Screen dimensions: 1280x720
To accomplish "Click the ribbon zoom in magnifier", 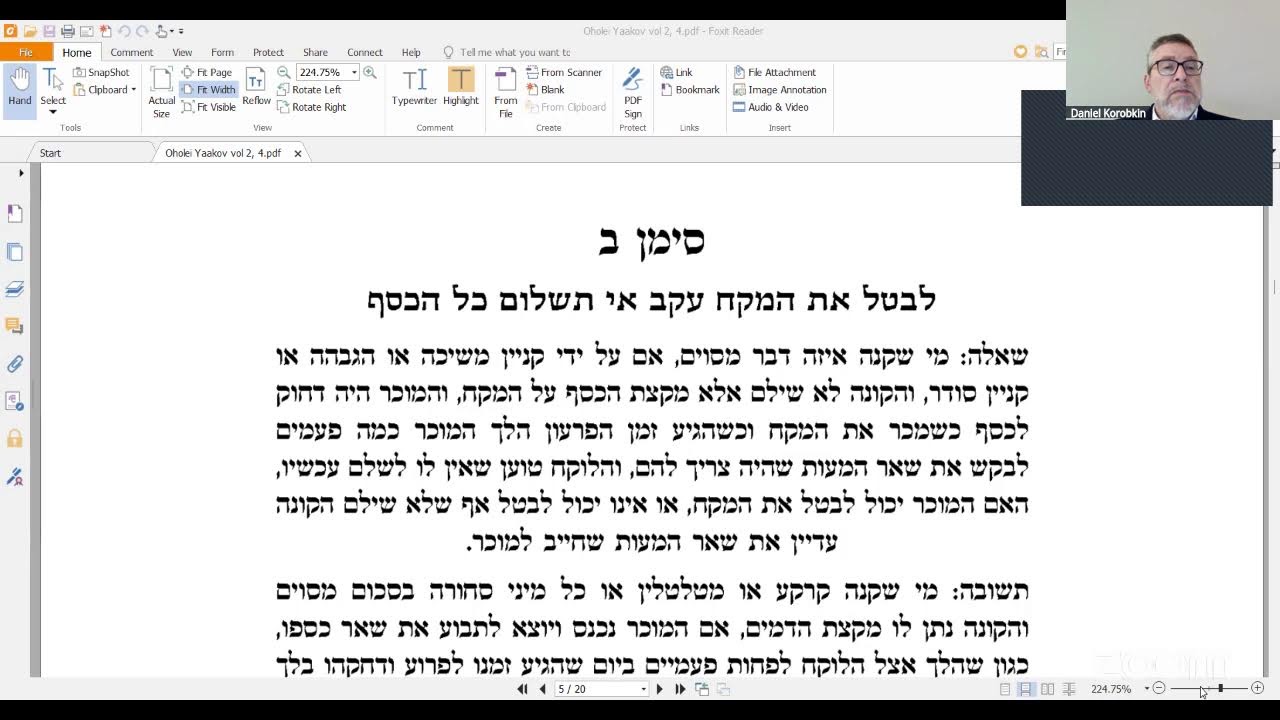I will click(x=370, y=72).
